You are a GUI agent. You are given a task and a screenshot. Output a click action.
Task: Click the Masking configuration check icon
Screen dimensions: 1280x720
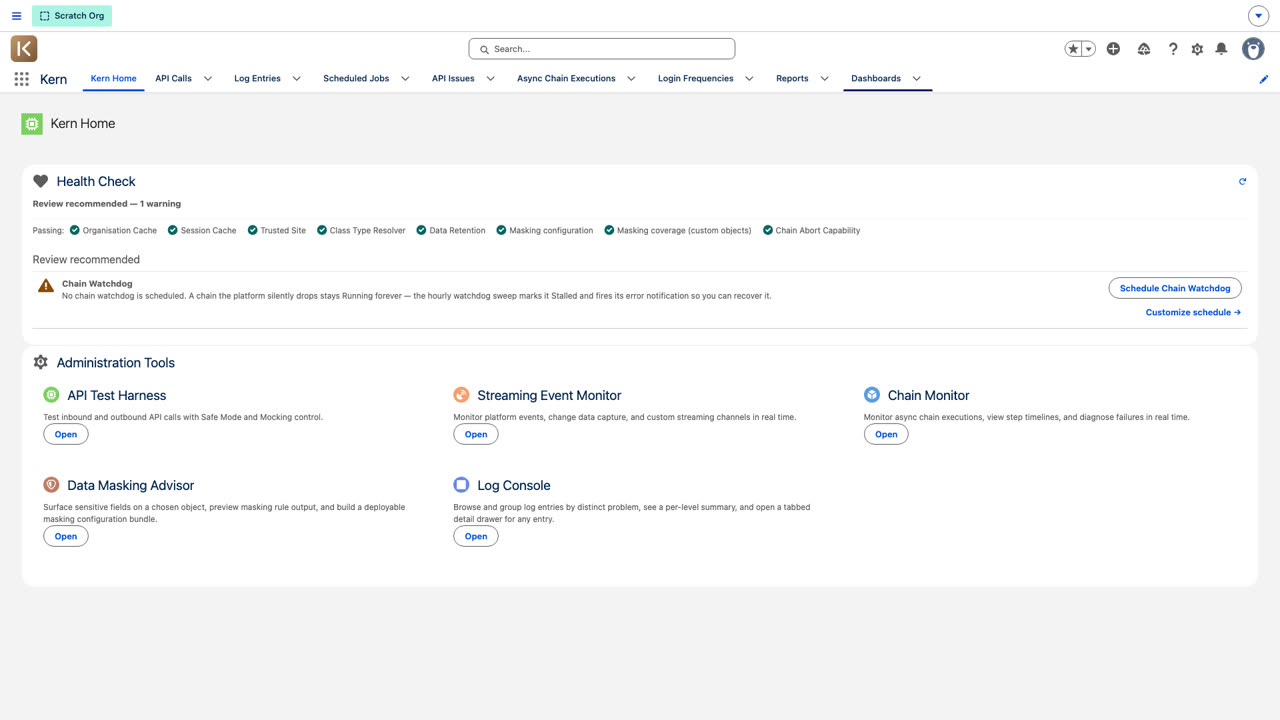pos(502,230)
